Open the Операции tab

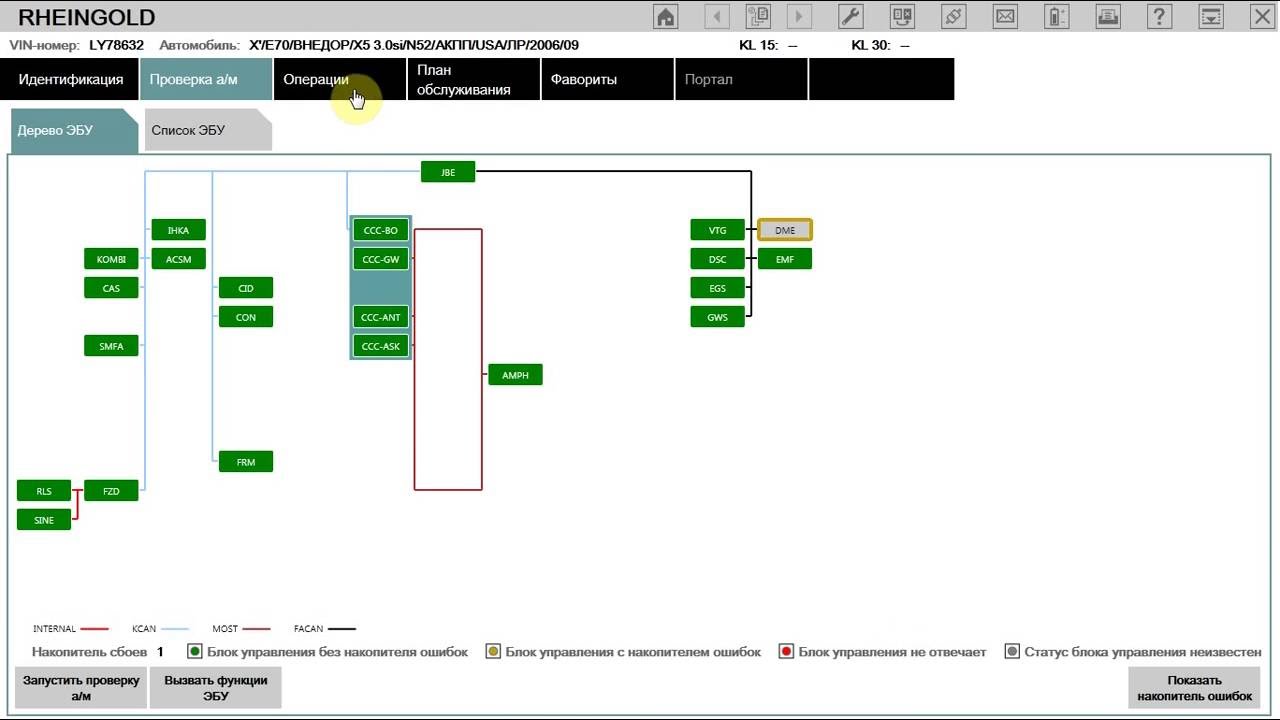[340, 79]
